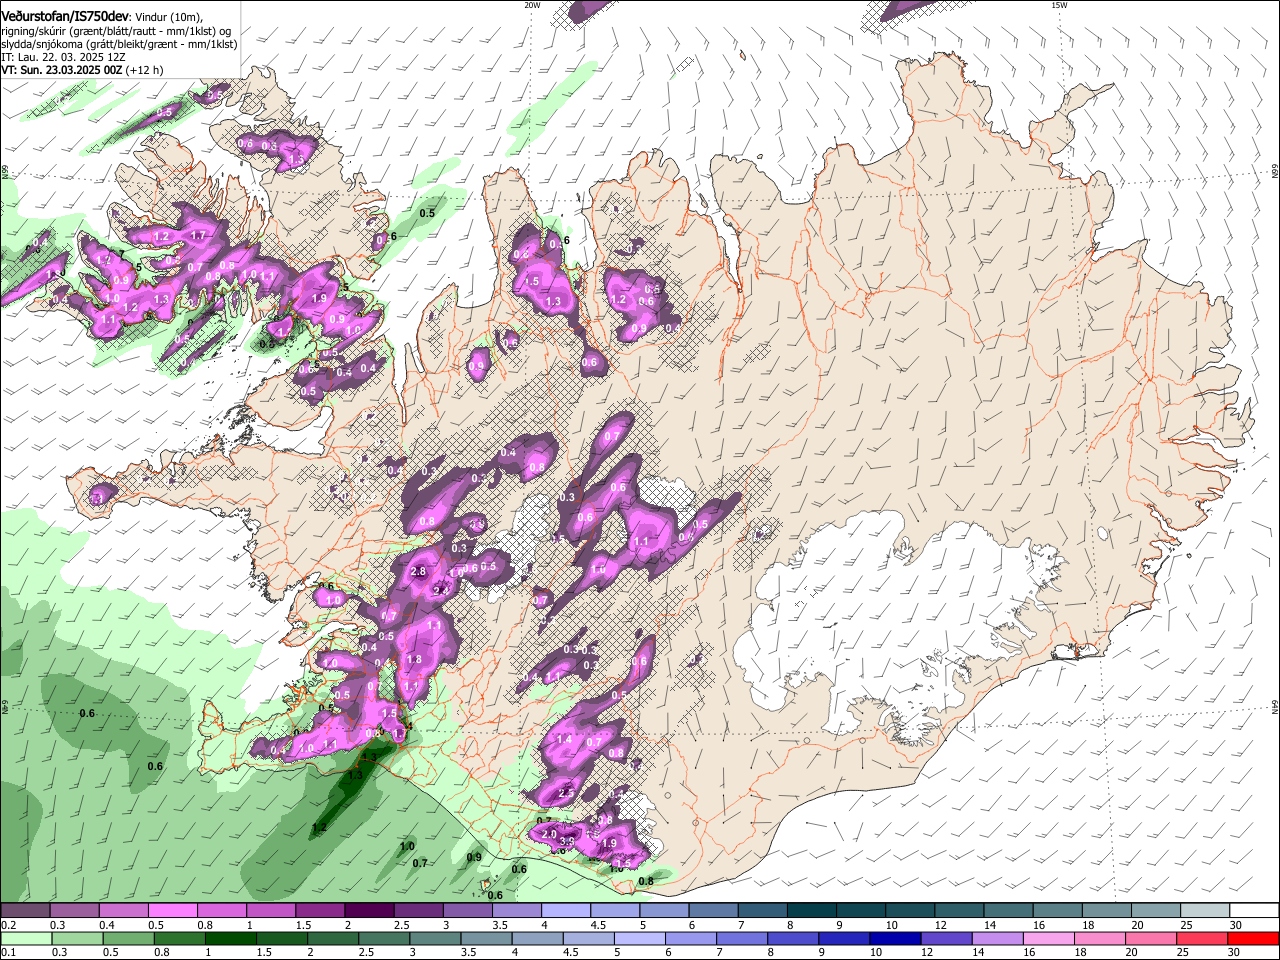Click the 1.0 rain value over the green sea
This screenshot has height=960, width=1280.
pos(407,846)
